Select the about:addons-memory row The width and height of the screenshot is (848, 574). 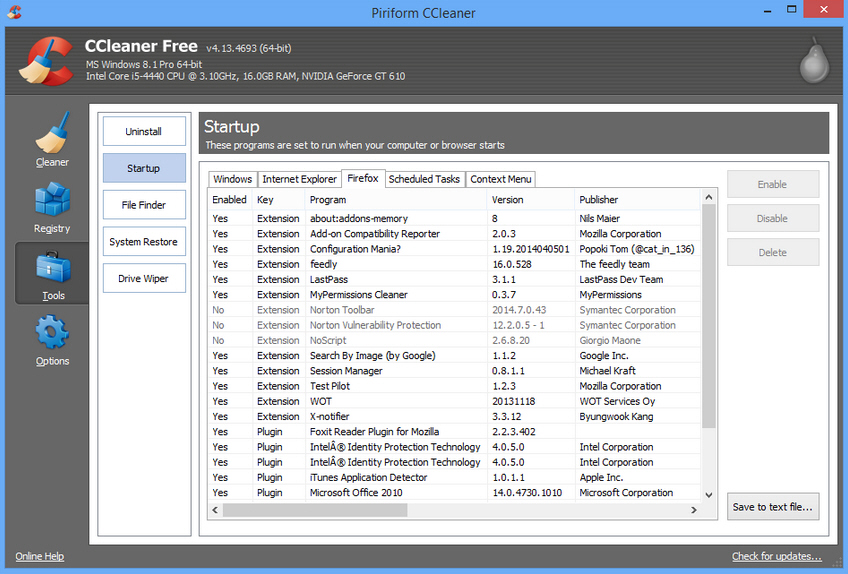(454, 219)
